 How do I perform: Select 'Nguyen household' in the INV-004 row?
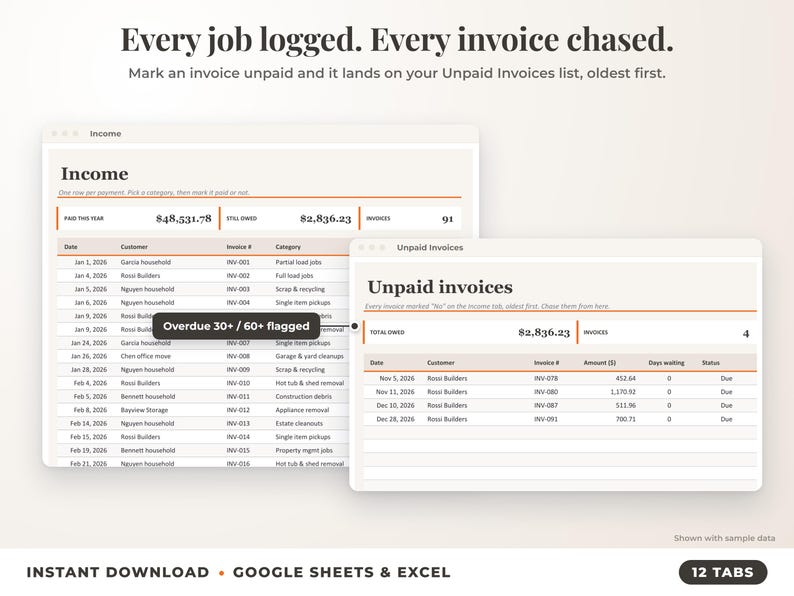pyautogui.click(x=147, y=303)
